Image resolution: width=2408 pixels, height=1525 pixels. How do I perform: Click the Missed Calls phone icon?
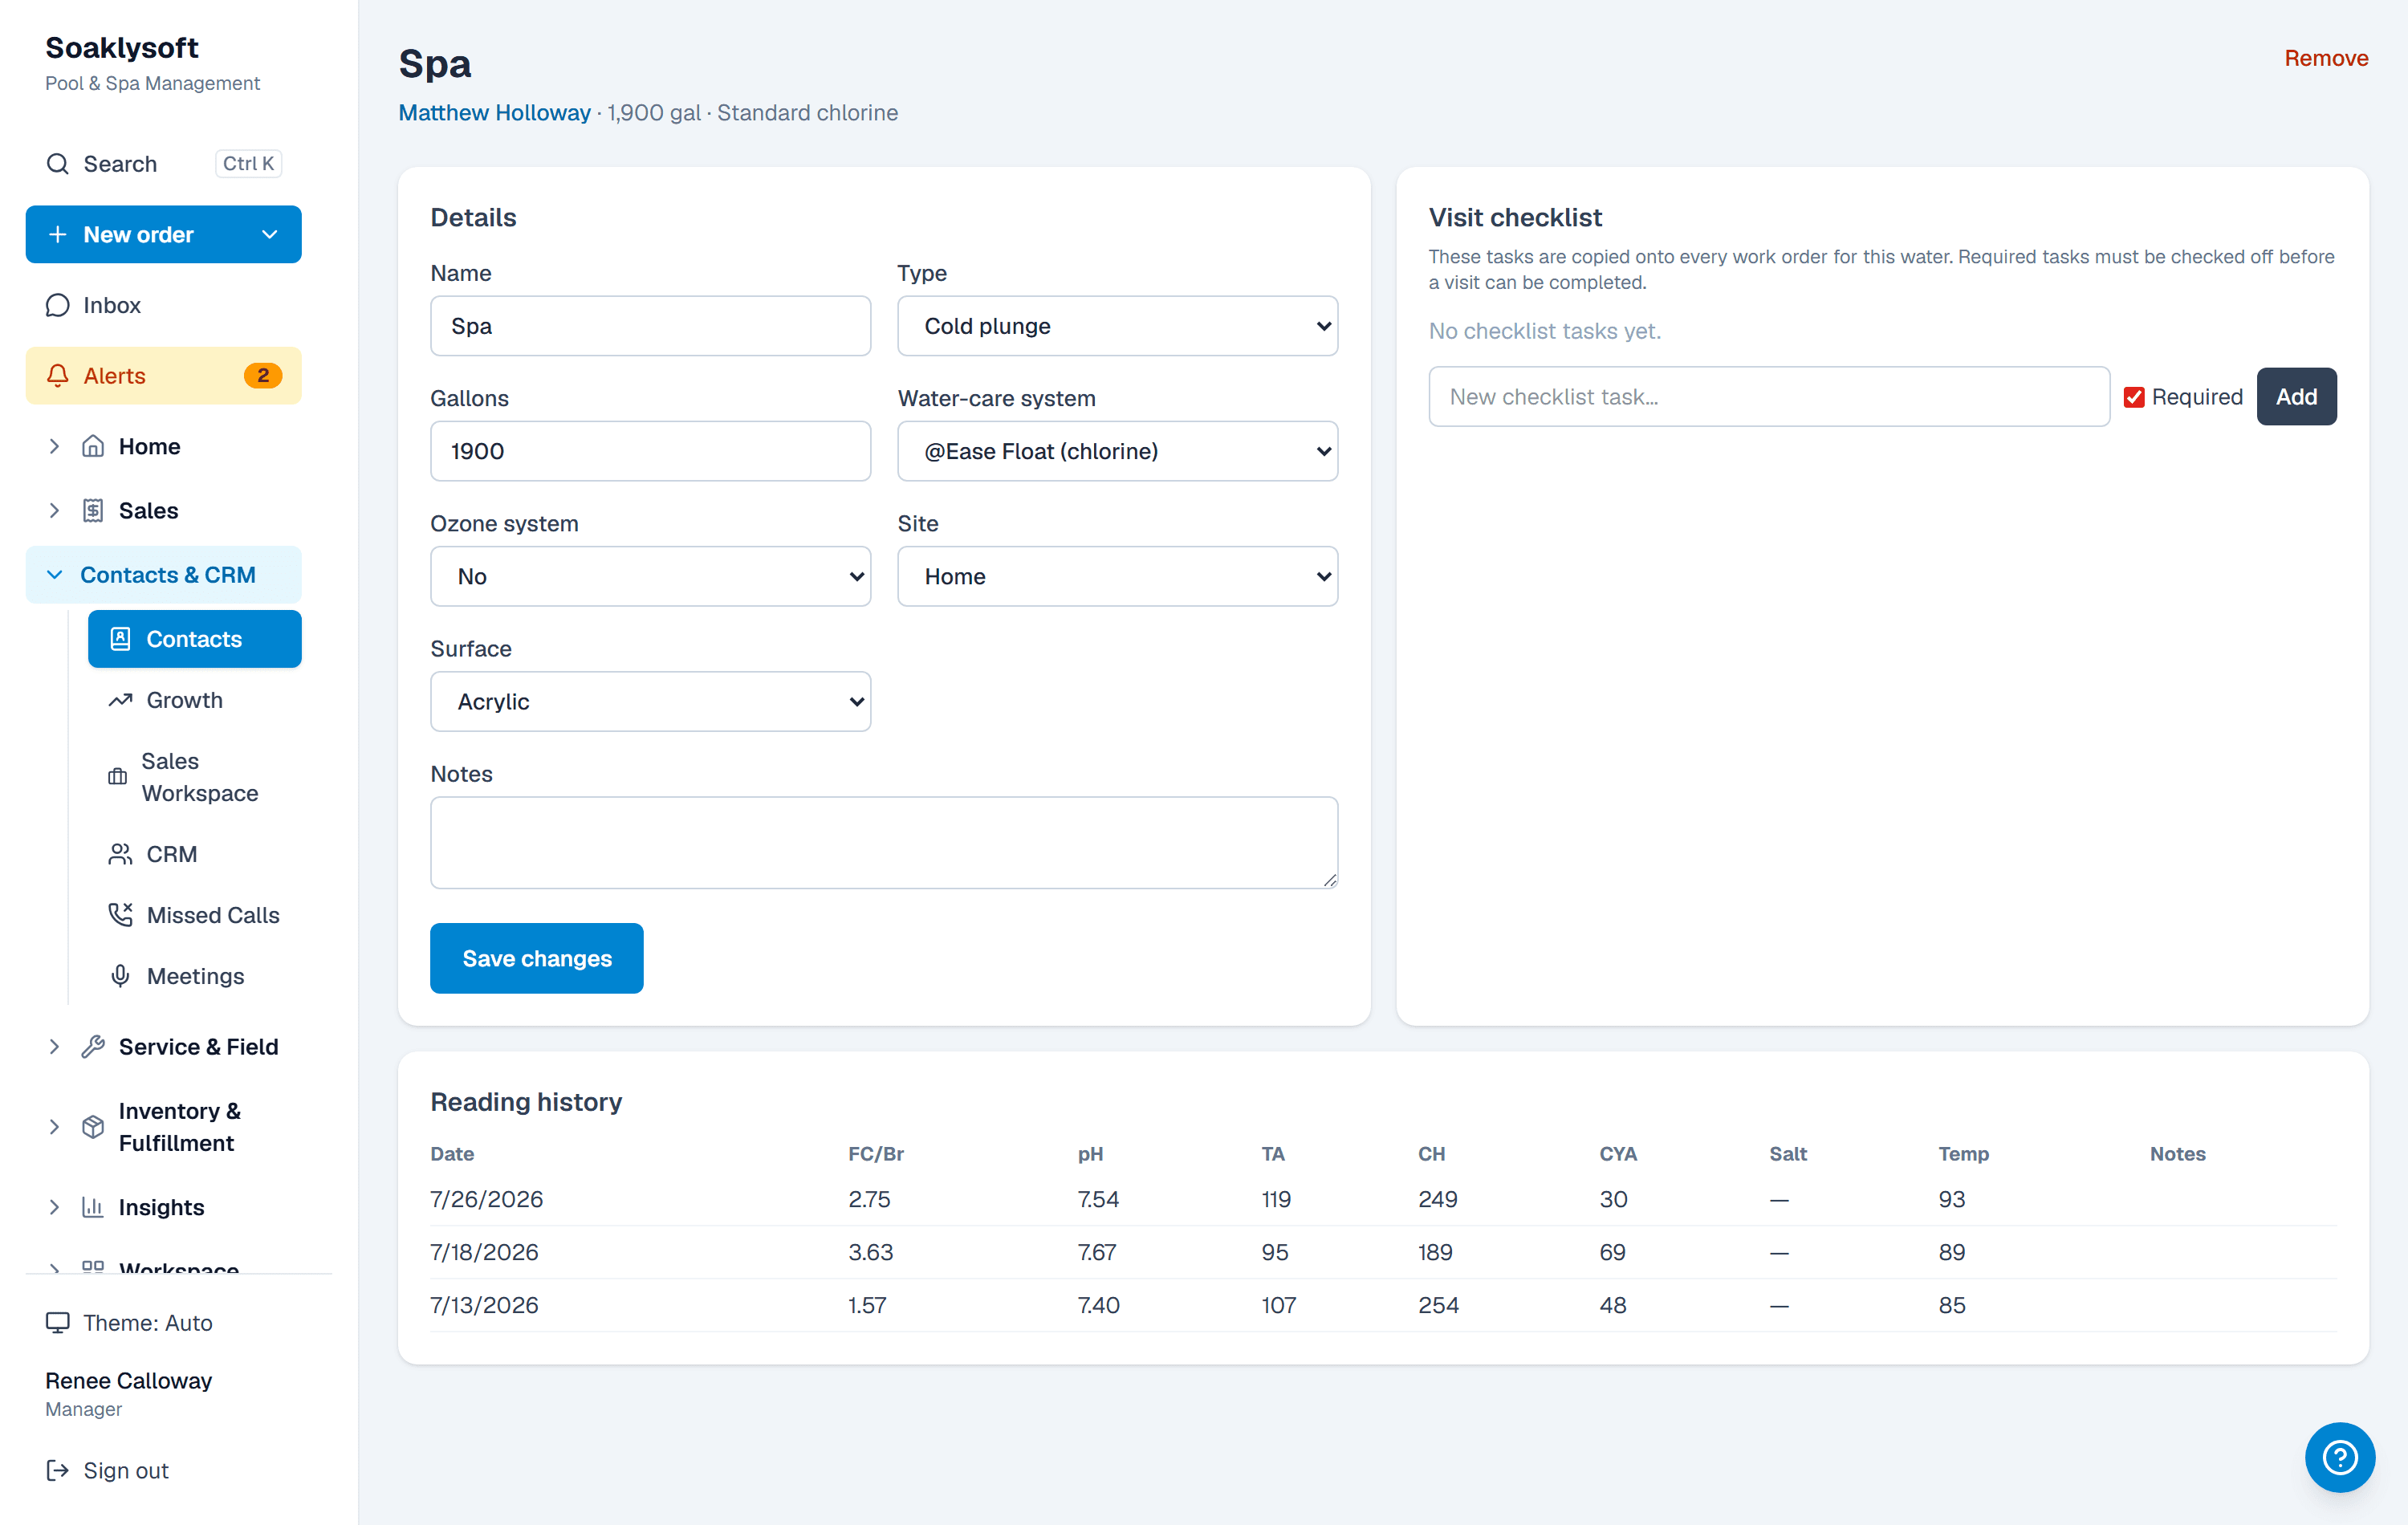120,915
